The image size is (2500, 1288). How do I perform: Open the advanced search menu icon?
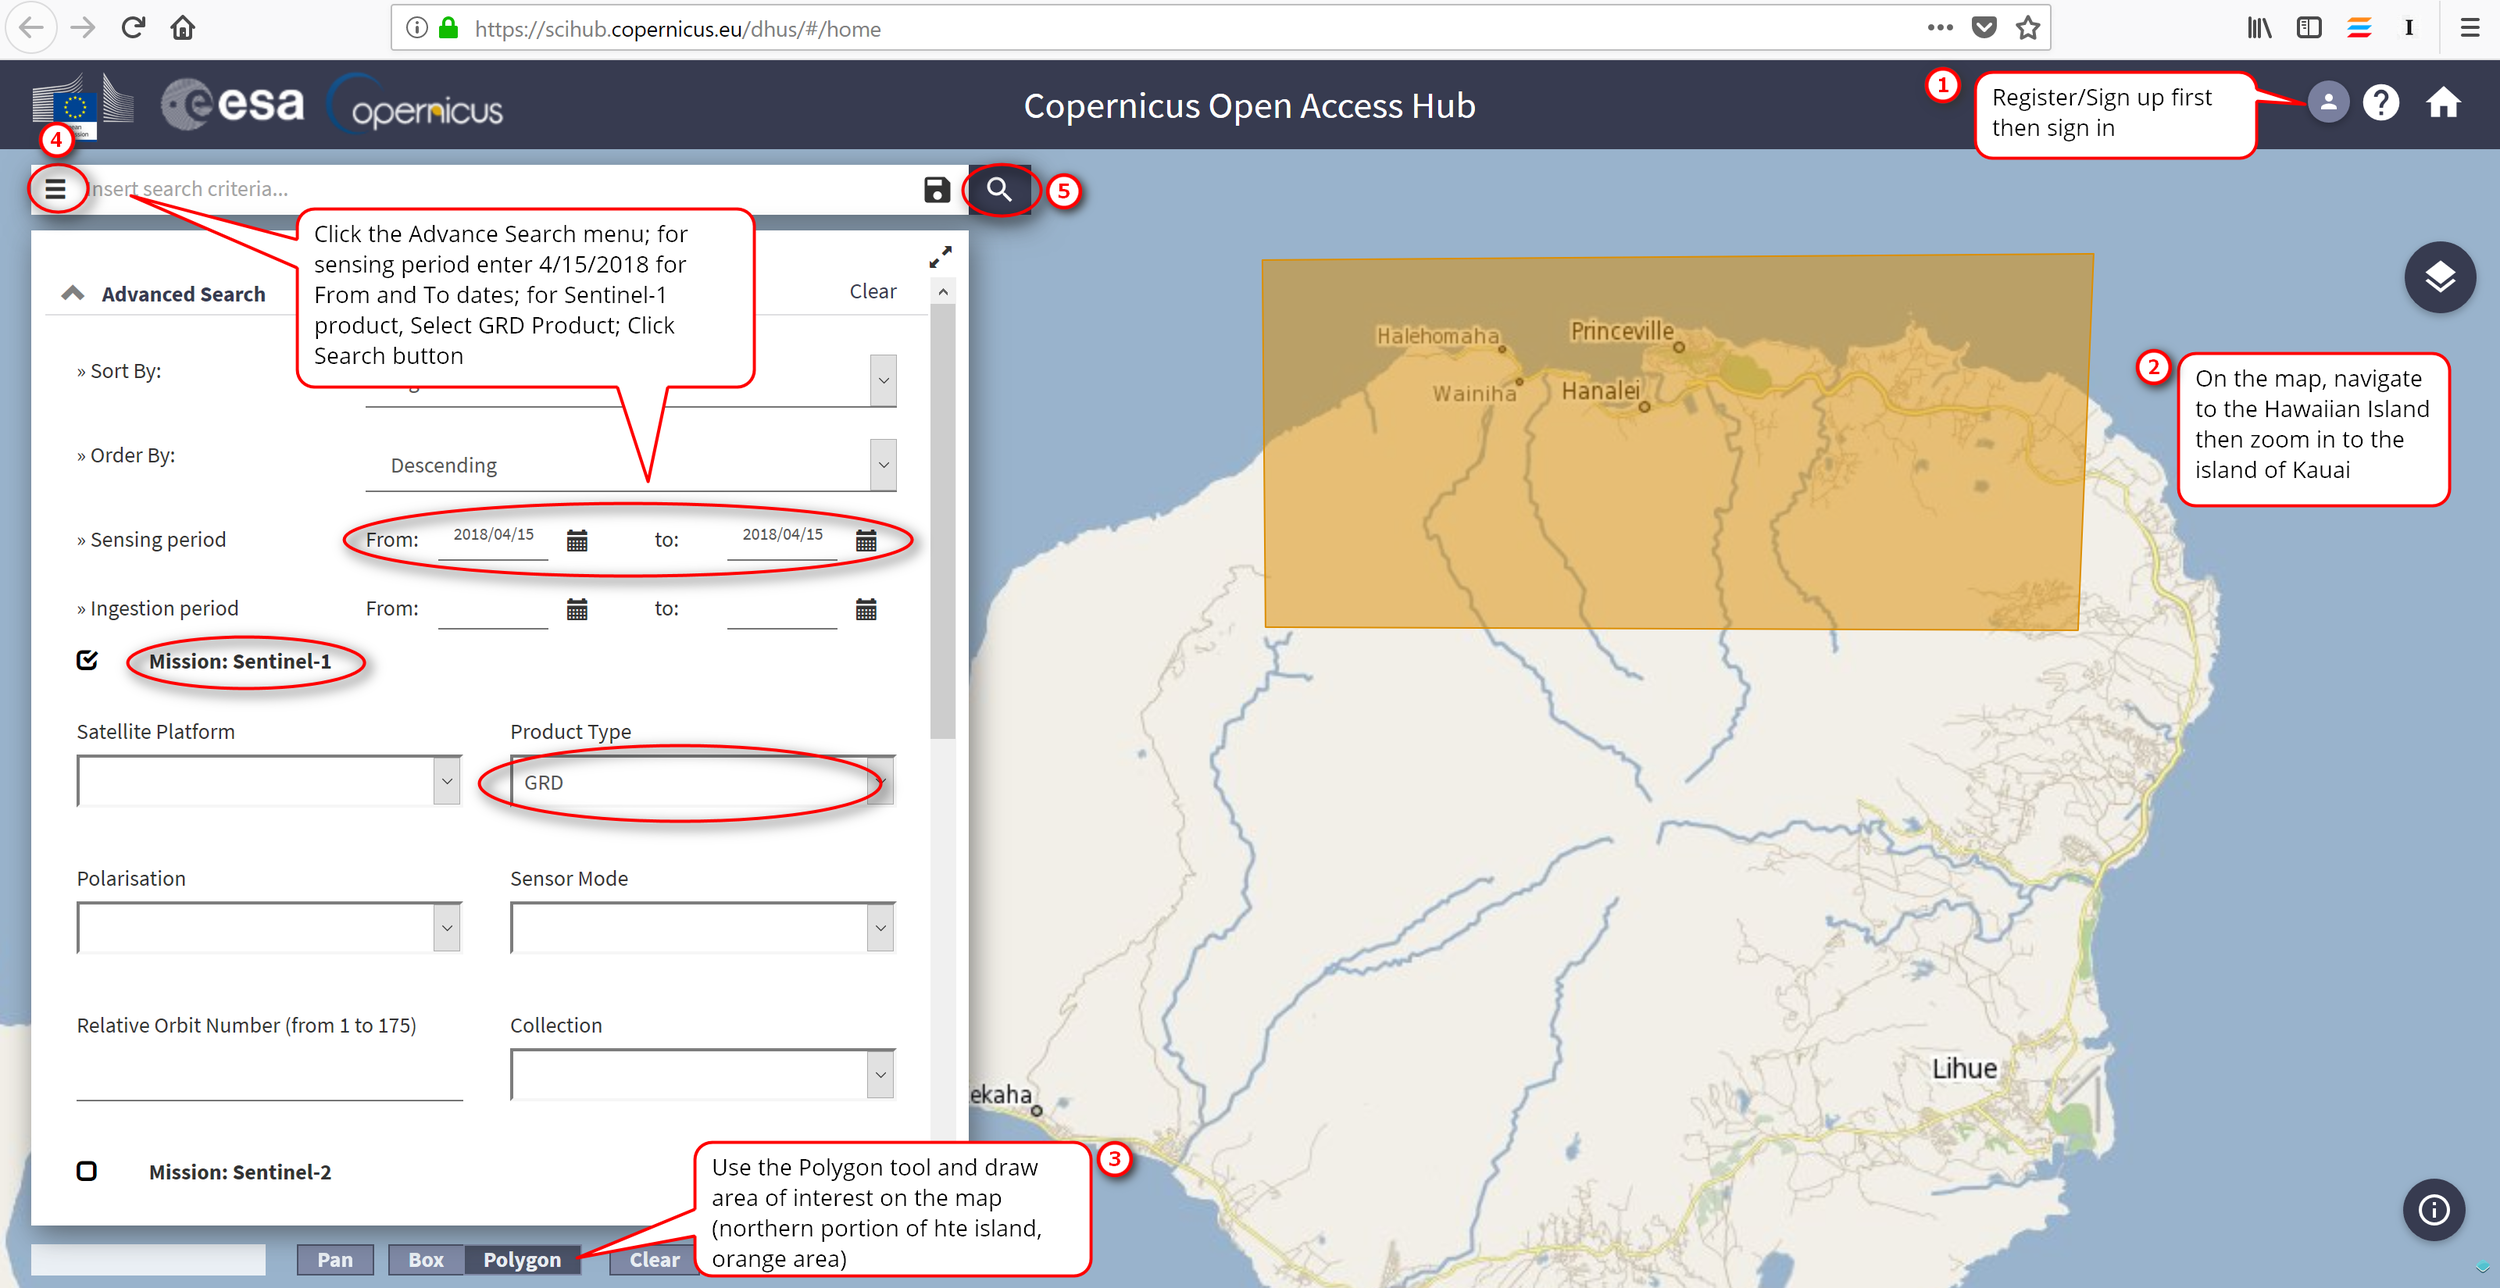pyautogui.click(x=55, y=188)
